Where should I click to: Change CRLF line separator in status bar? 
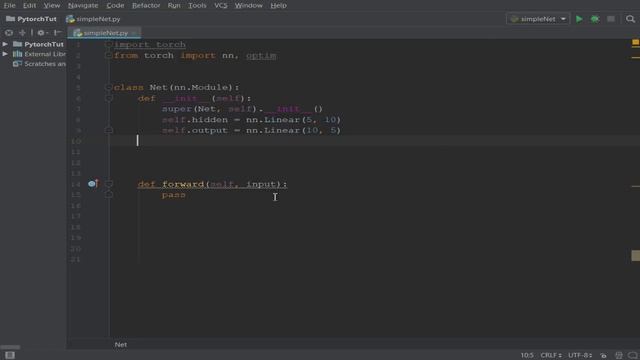pyautogui.click(x=551, y=356)
